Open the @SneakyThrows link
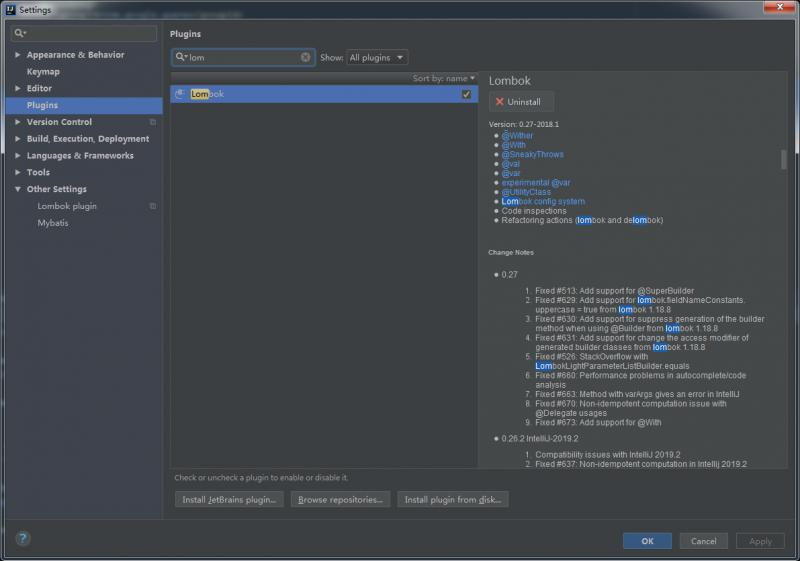This screenshot has height=561, width=800. coord(533,154)
